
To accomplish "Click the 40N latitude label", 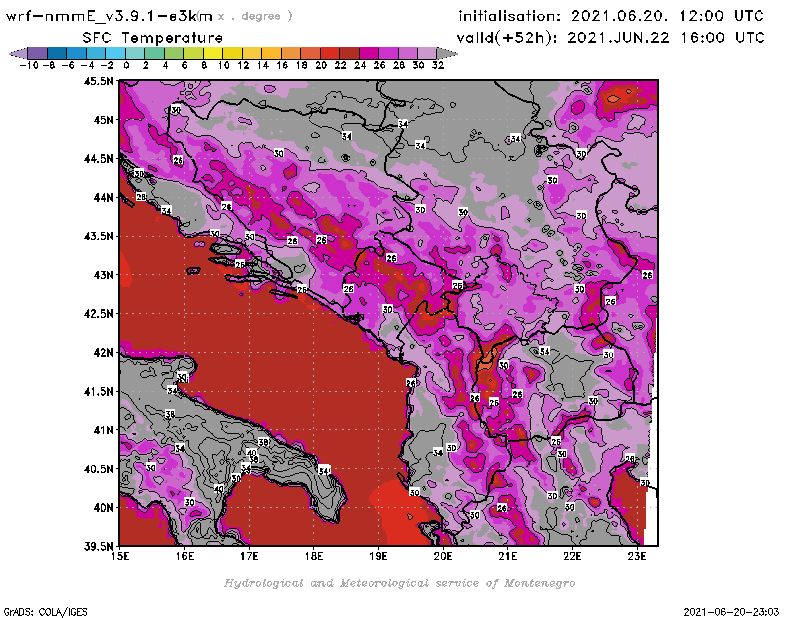I will tap(103, 508).
